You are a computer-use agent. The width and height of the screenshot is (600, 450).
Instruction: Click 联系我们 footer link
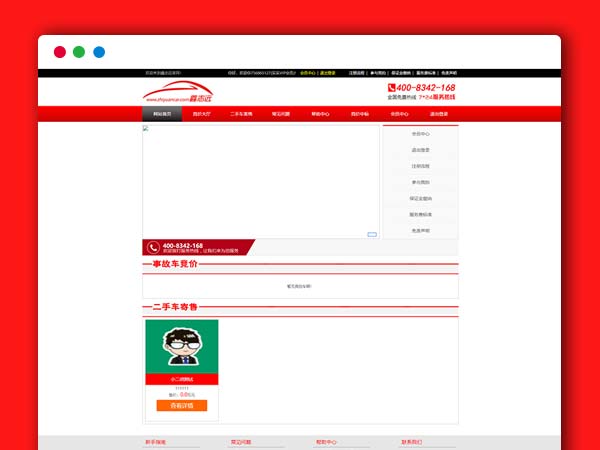tap(412, 441)
